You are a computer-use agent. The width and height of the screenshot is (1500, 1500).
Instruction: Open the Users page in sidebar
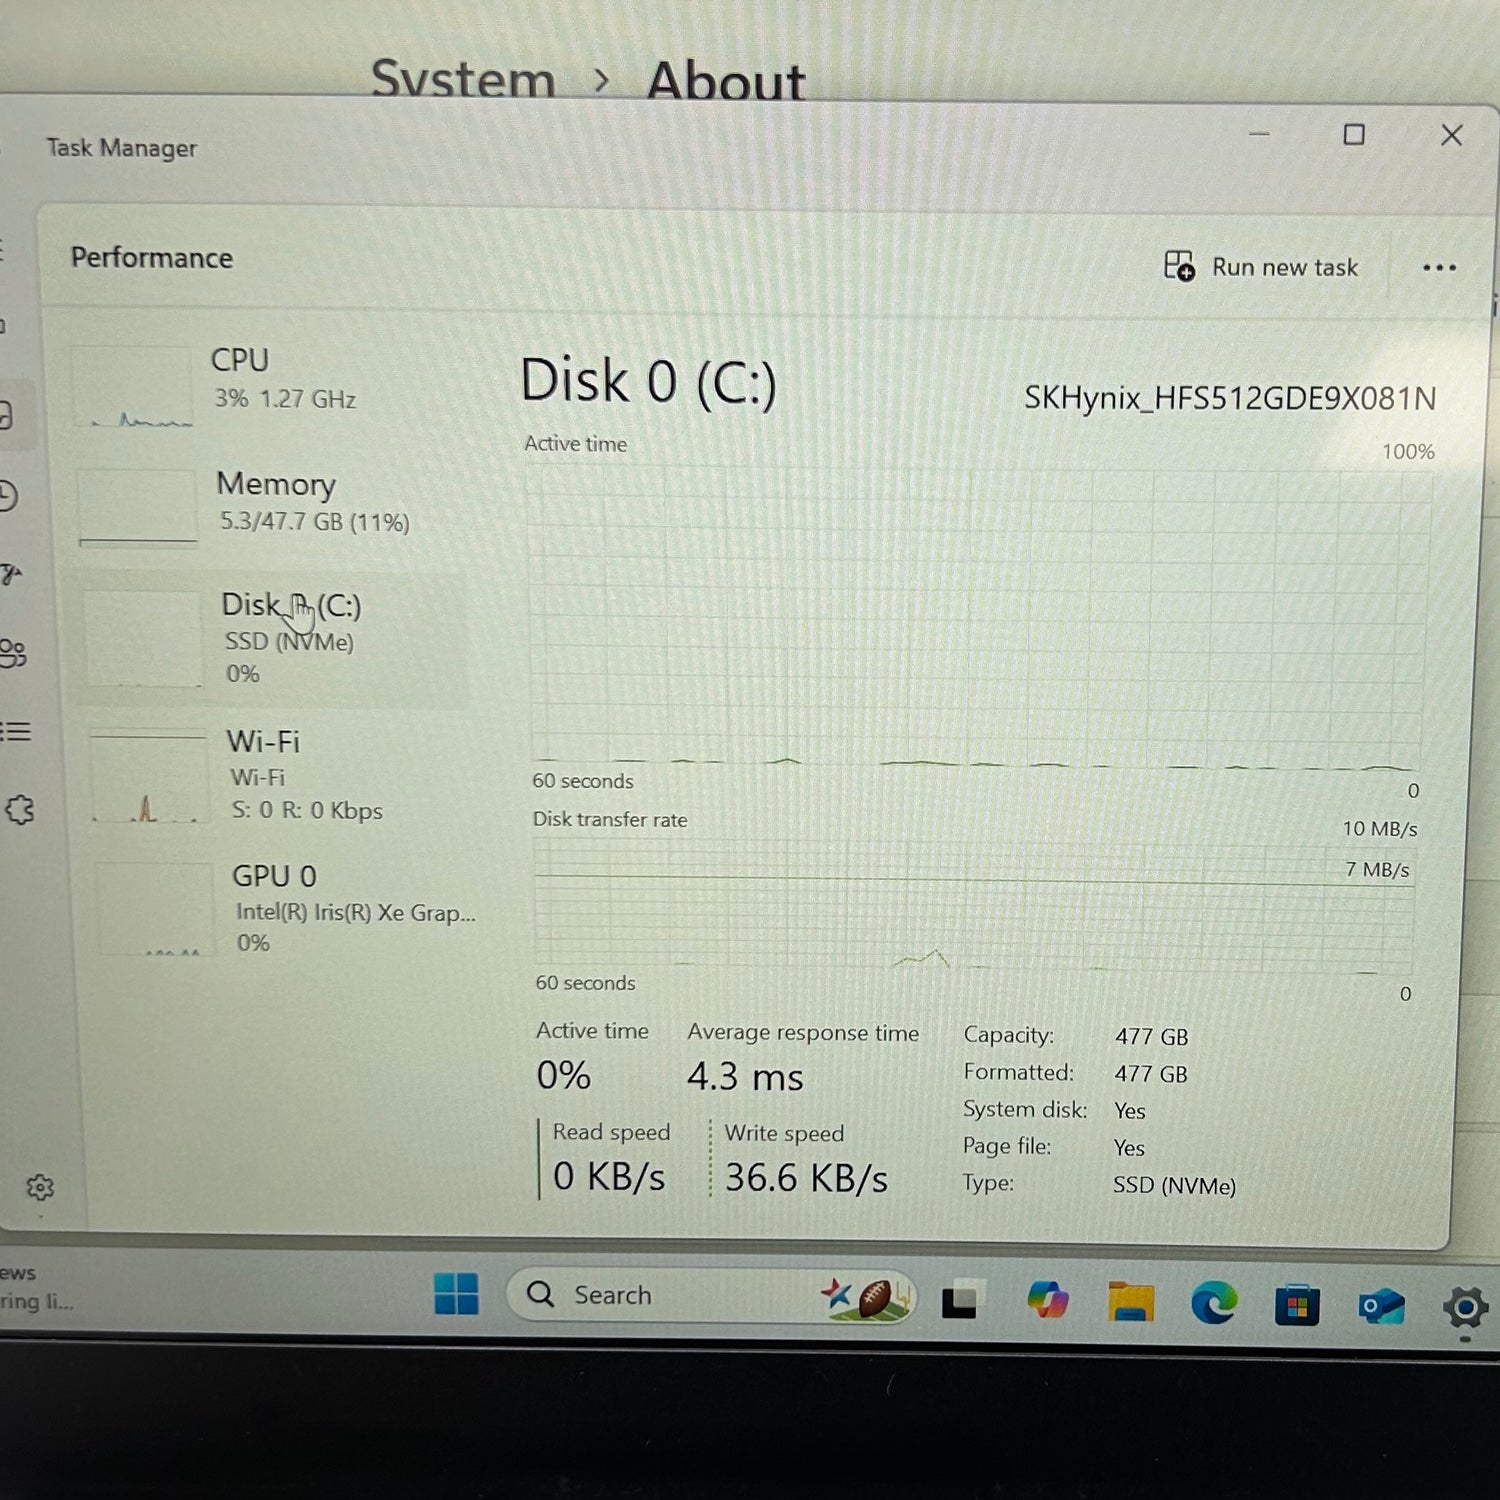13,653
